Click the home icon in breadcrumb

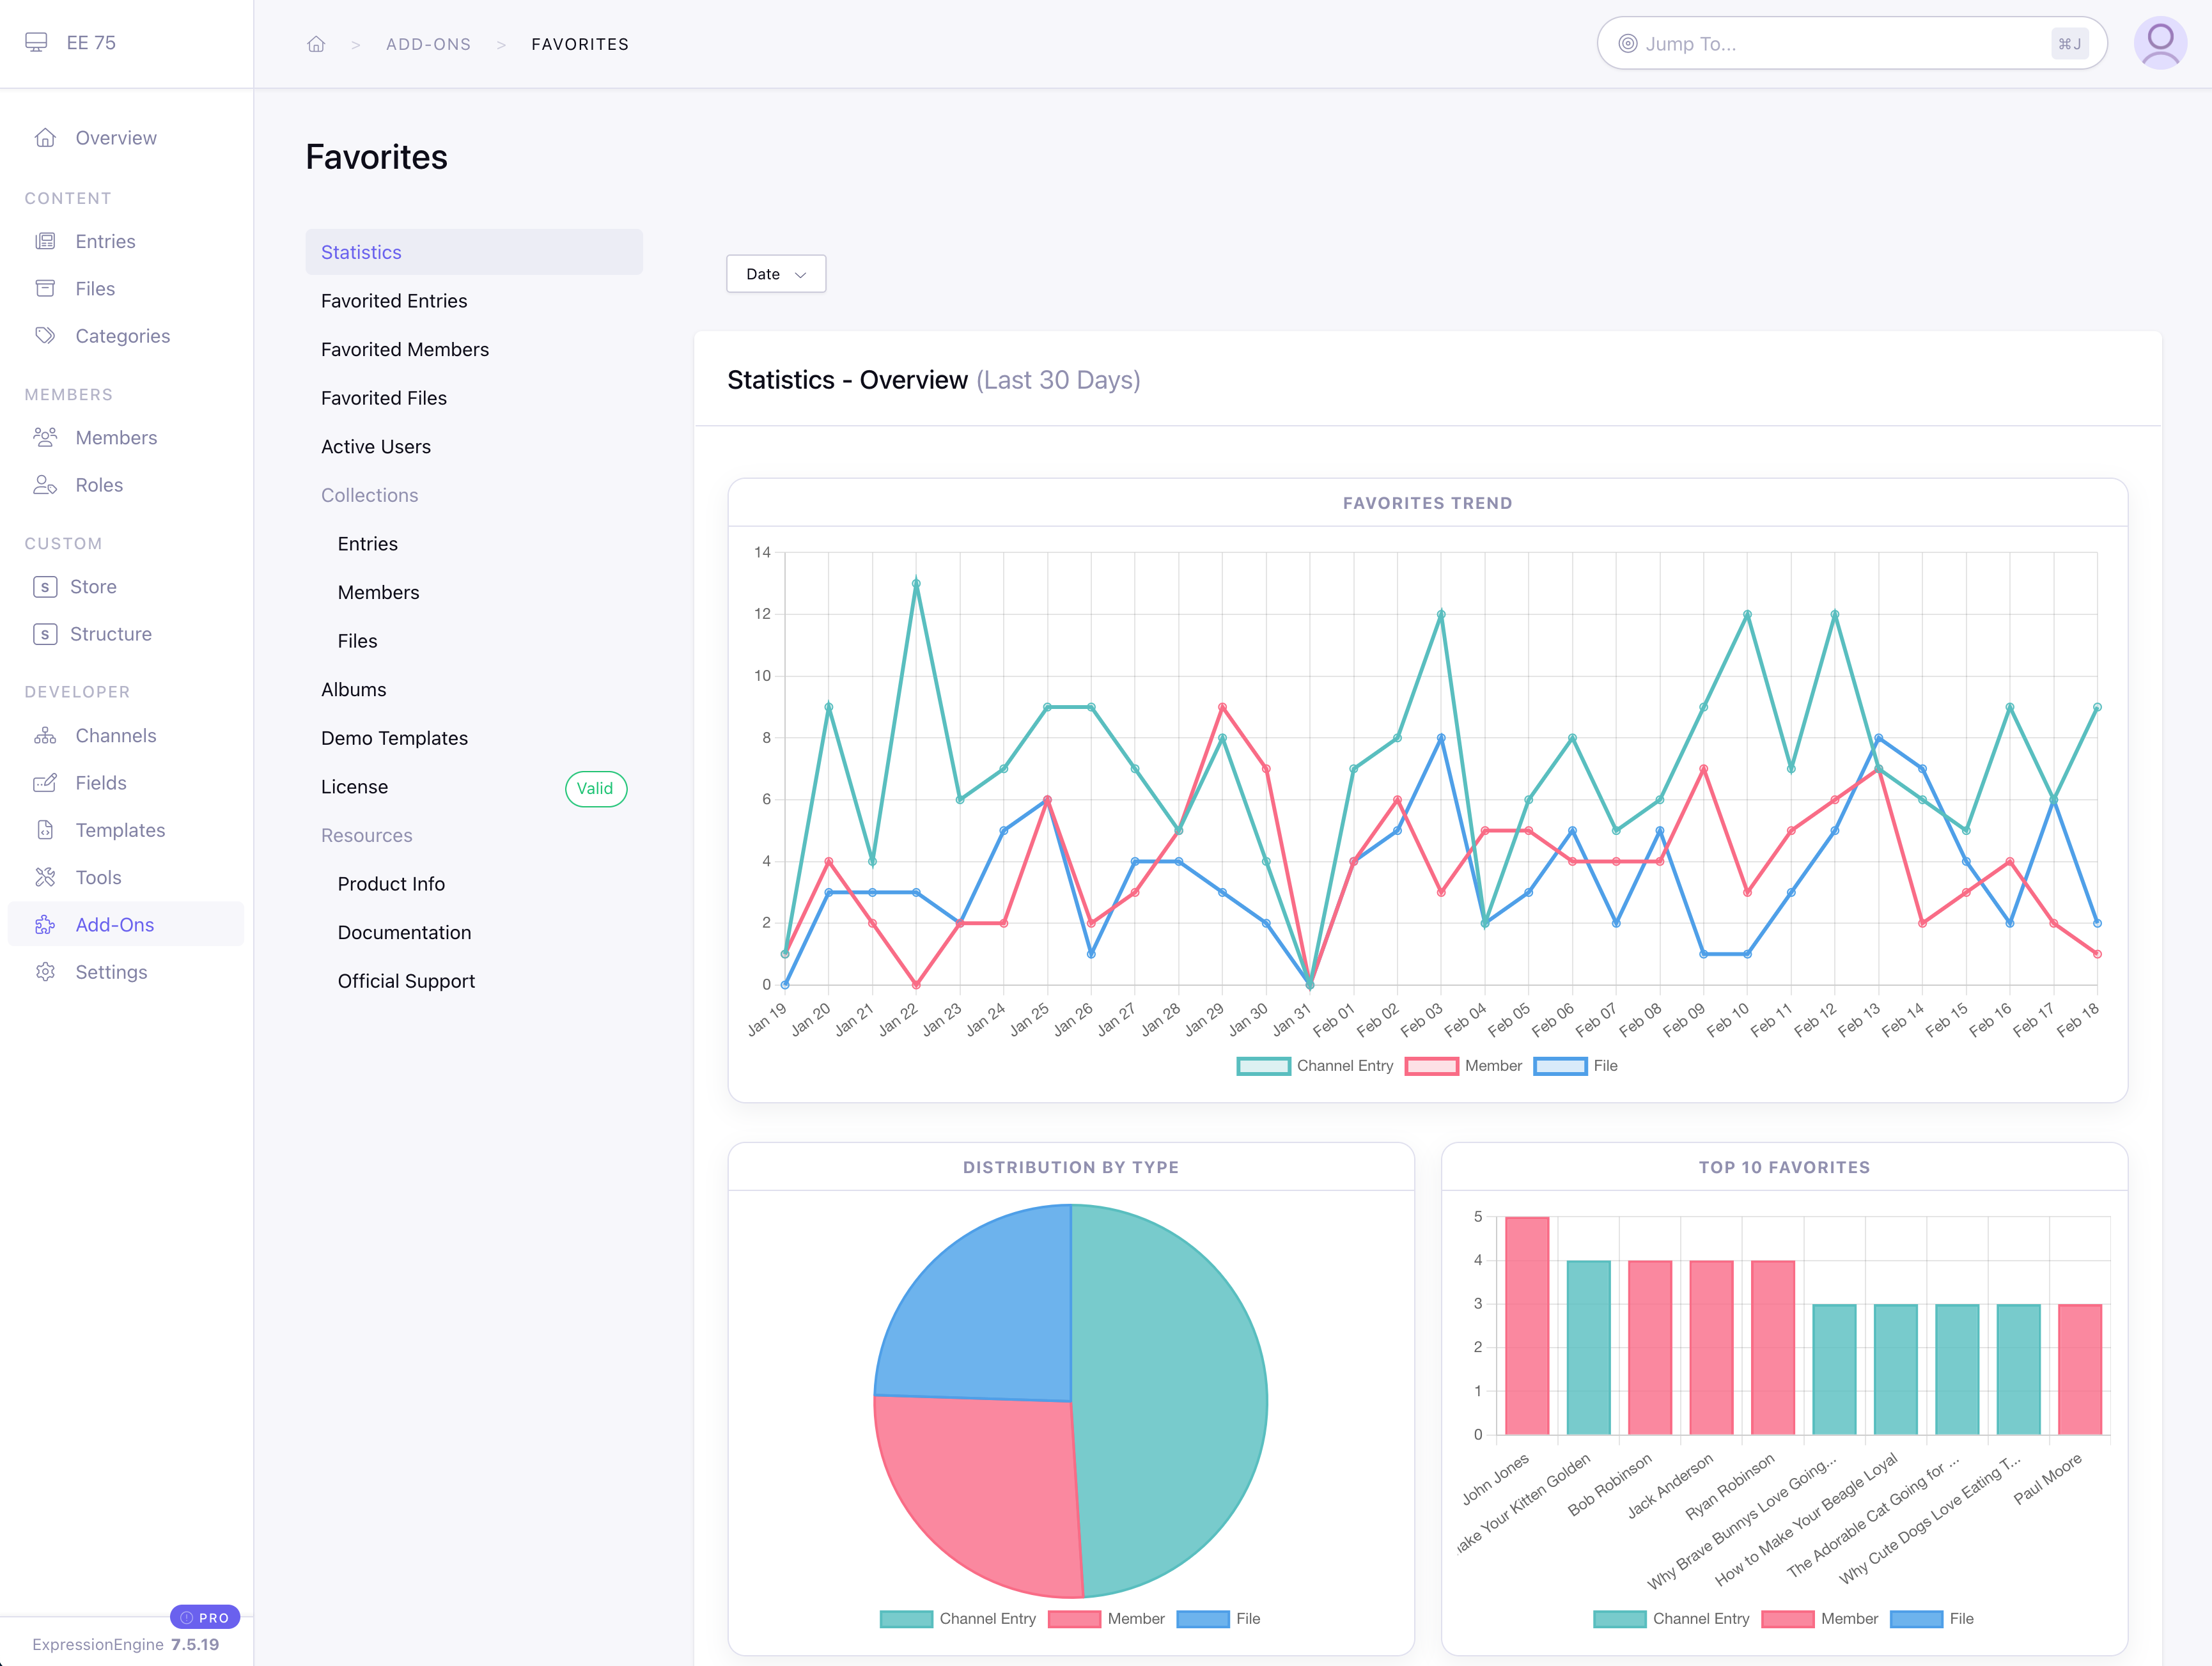(x=316, y=44)
